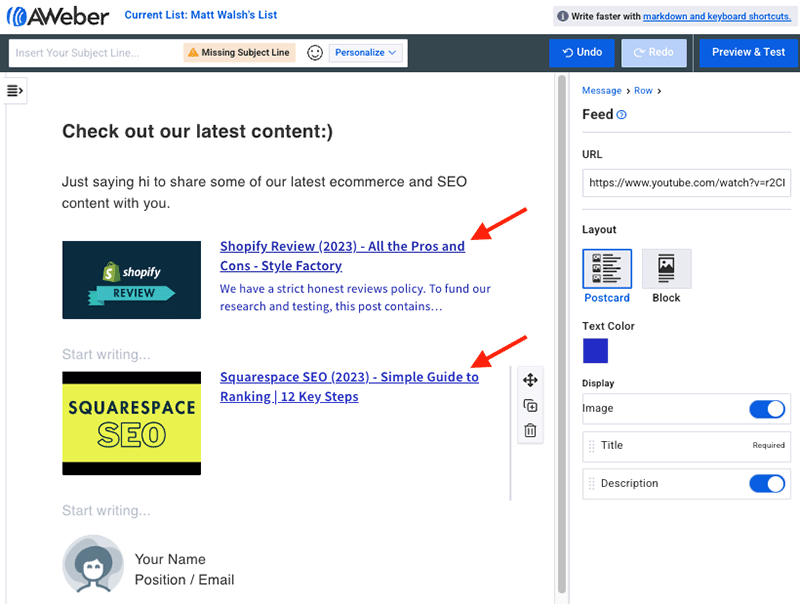This screenshot has width=800, height=604.
Task: Click the Shopify Review thumbnail image
Action: (x=132, y=280)
